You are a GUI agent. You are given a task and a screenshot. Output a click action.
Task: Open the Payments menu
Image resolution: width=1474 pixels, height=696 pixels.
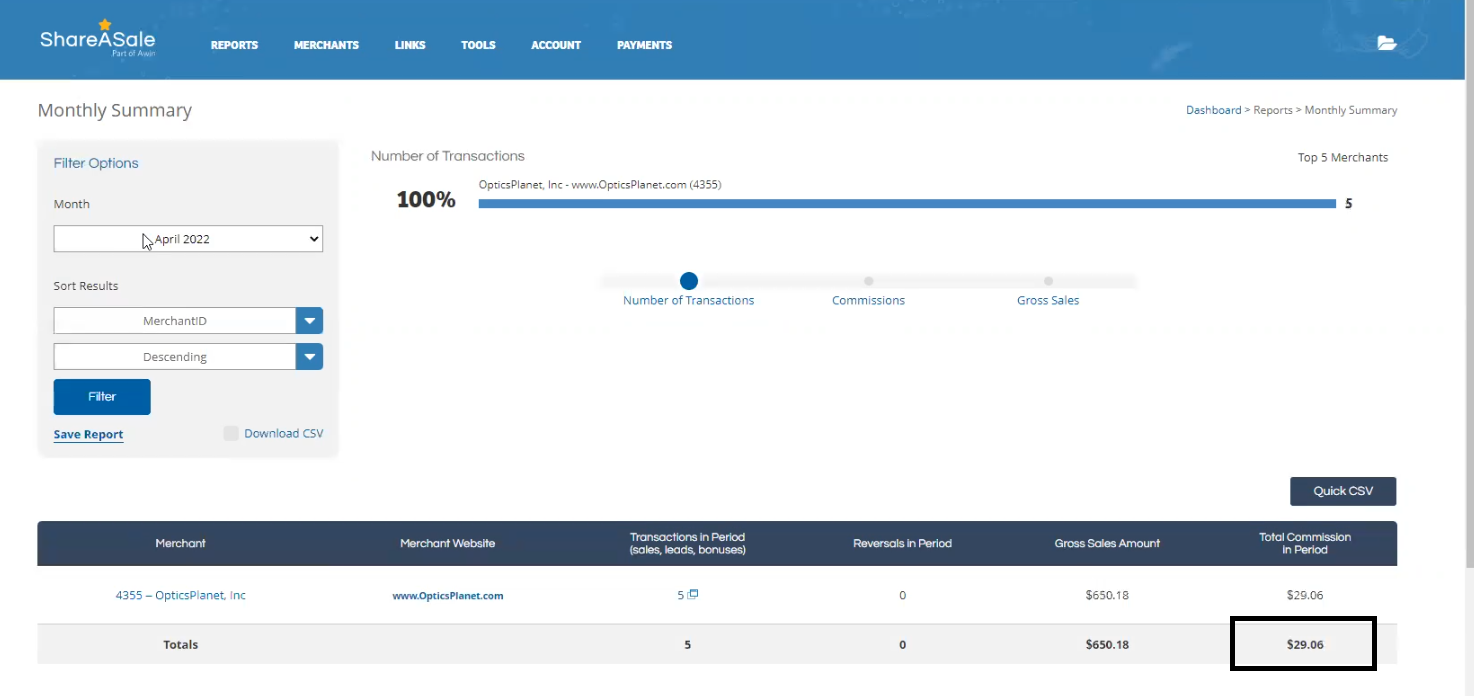[x=644, y=45]
